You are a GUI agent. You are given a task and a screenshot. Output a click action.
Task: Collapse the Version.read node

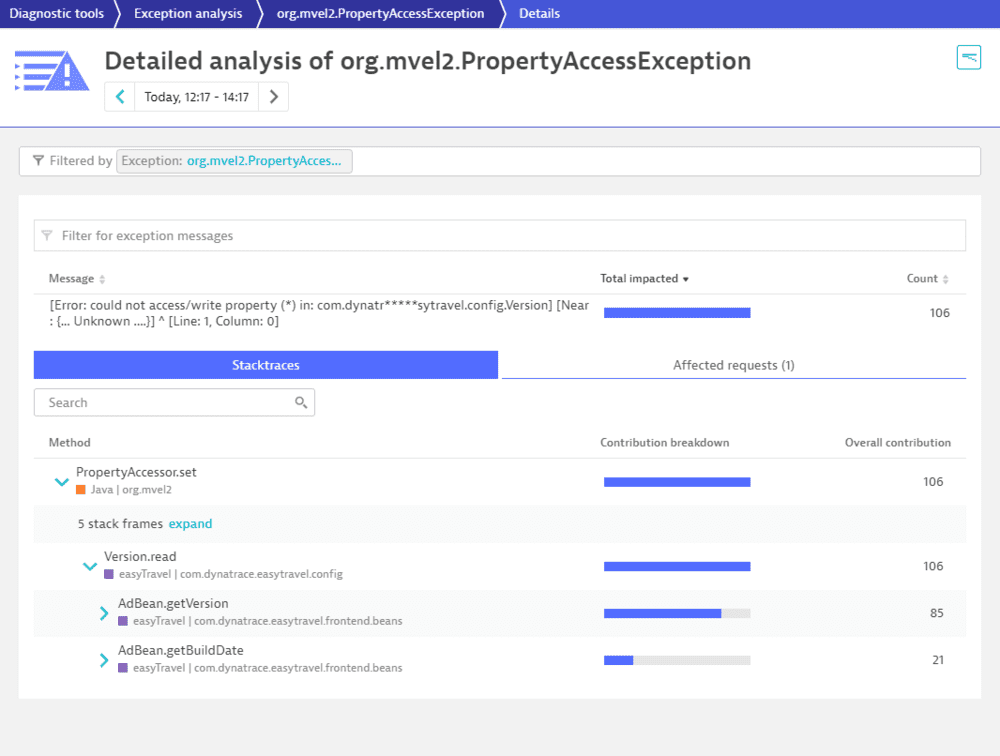90,566
